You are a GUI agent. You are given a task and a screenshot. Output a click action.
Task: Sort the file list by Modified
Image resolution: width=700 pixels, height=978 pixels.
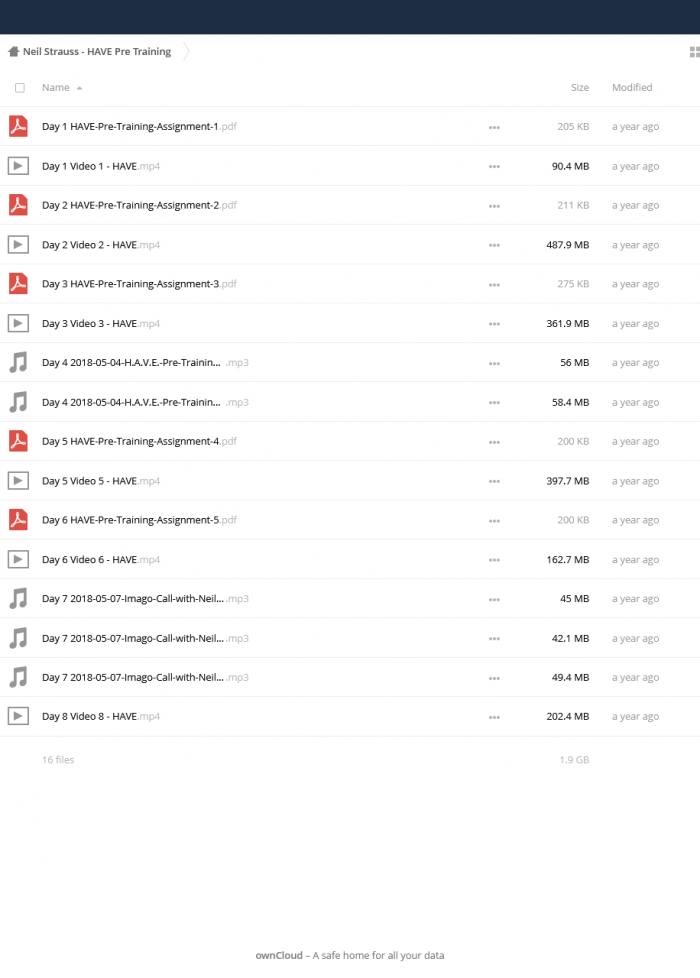(632, 88)
